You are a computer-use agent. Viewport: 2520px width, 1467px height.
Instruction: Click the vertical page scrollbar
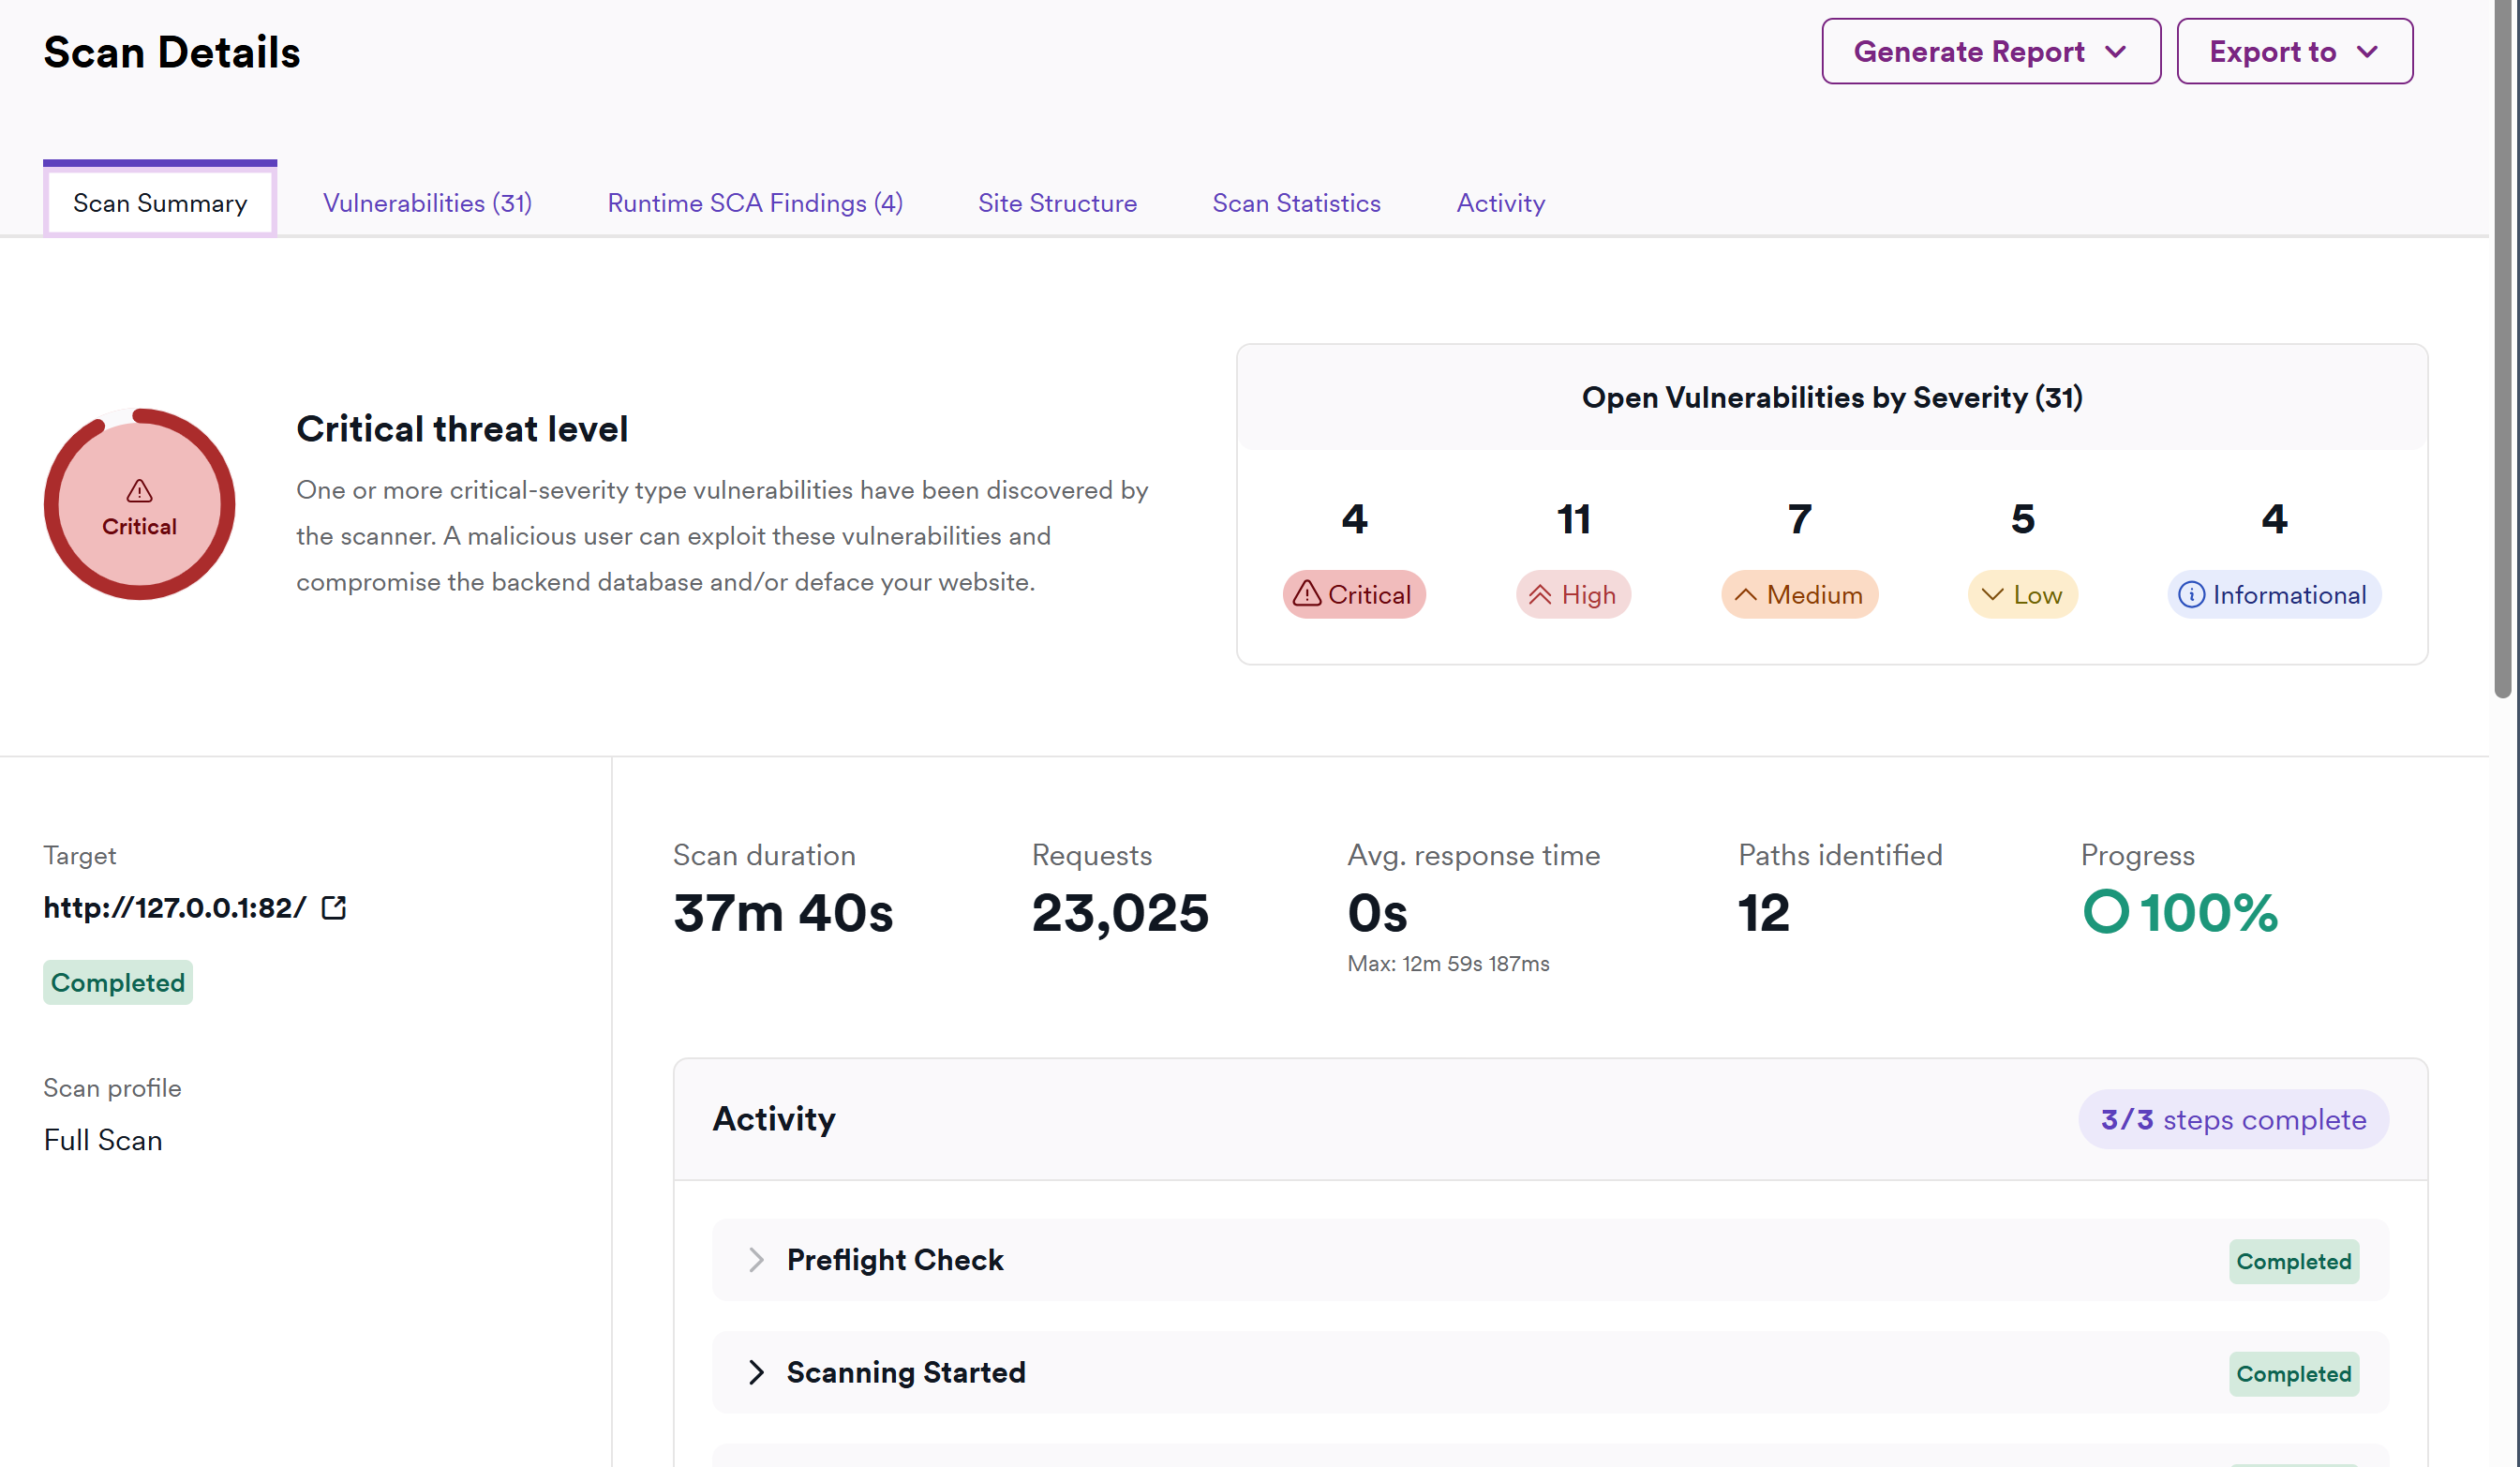click(2503, 350)
